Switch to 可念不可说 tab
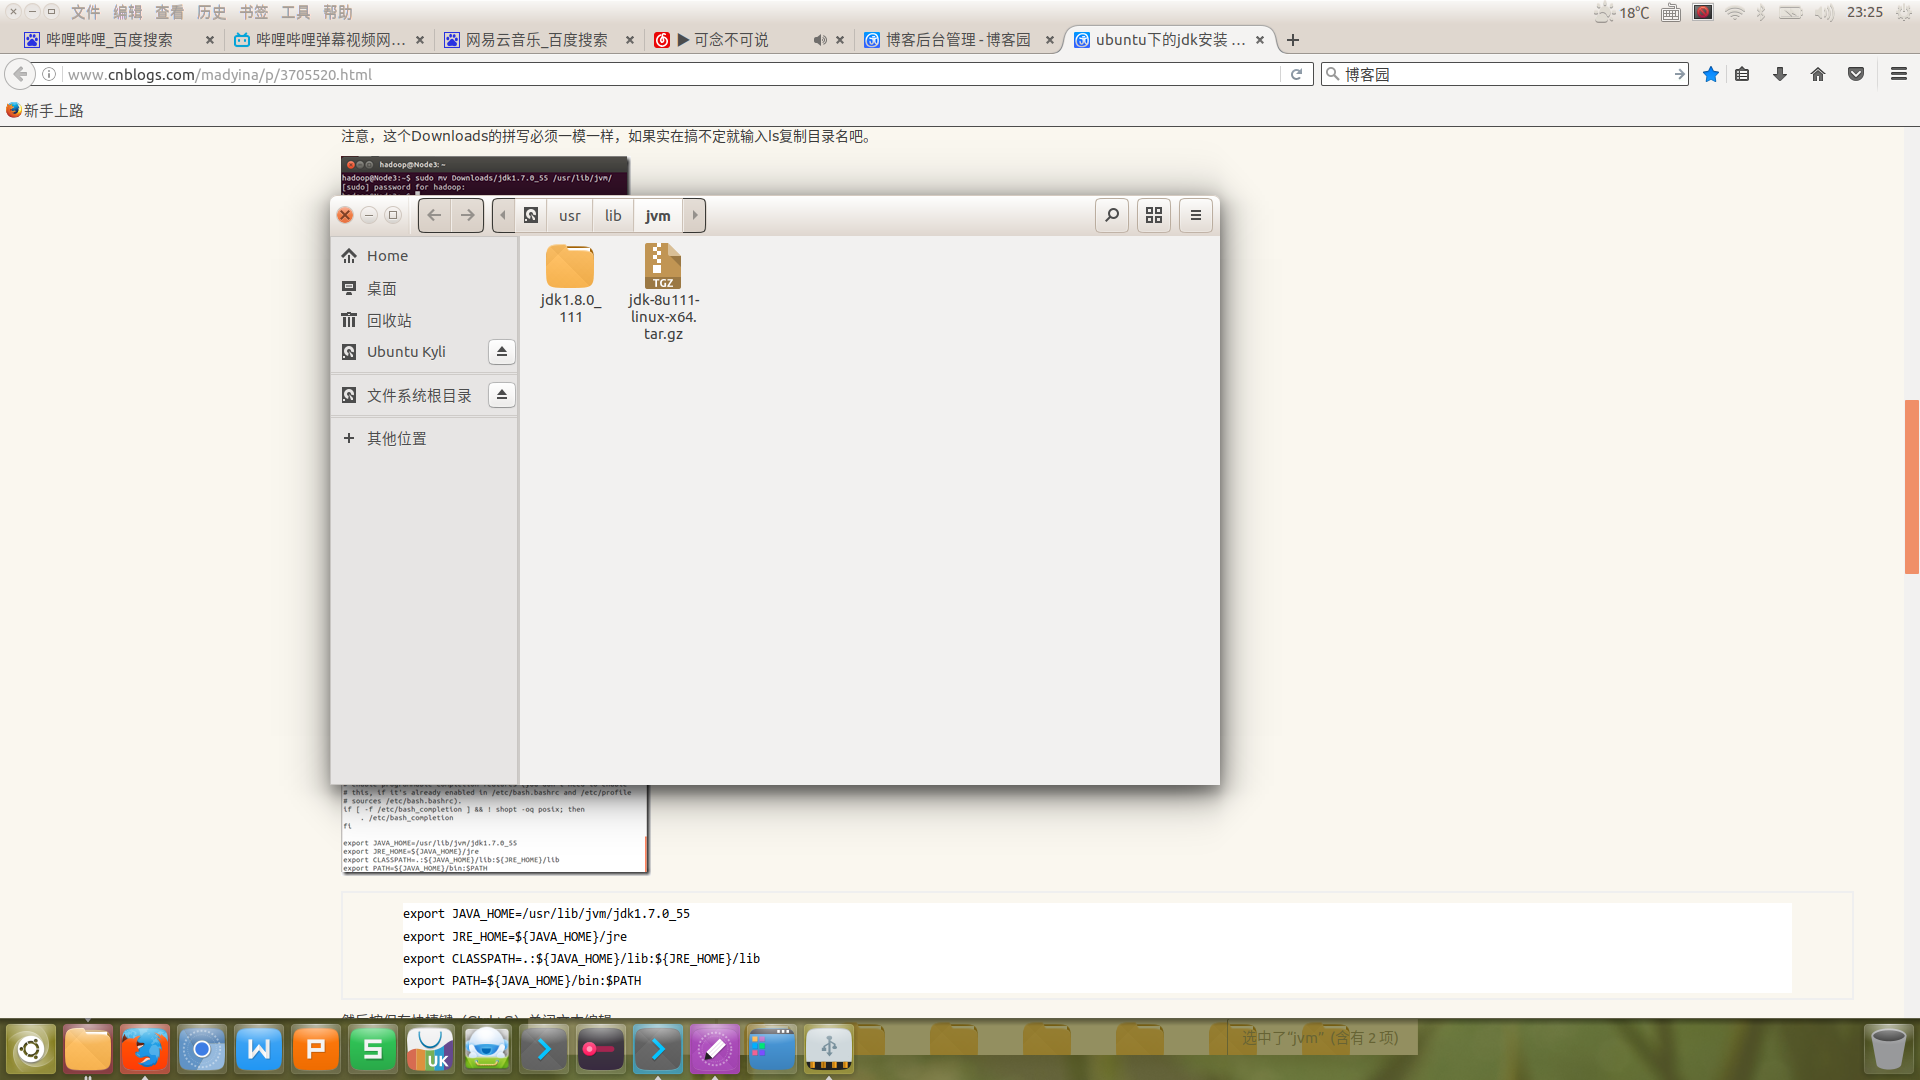This screenshot has height=1080, width=1920. [730, 40]
